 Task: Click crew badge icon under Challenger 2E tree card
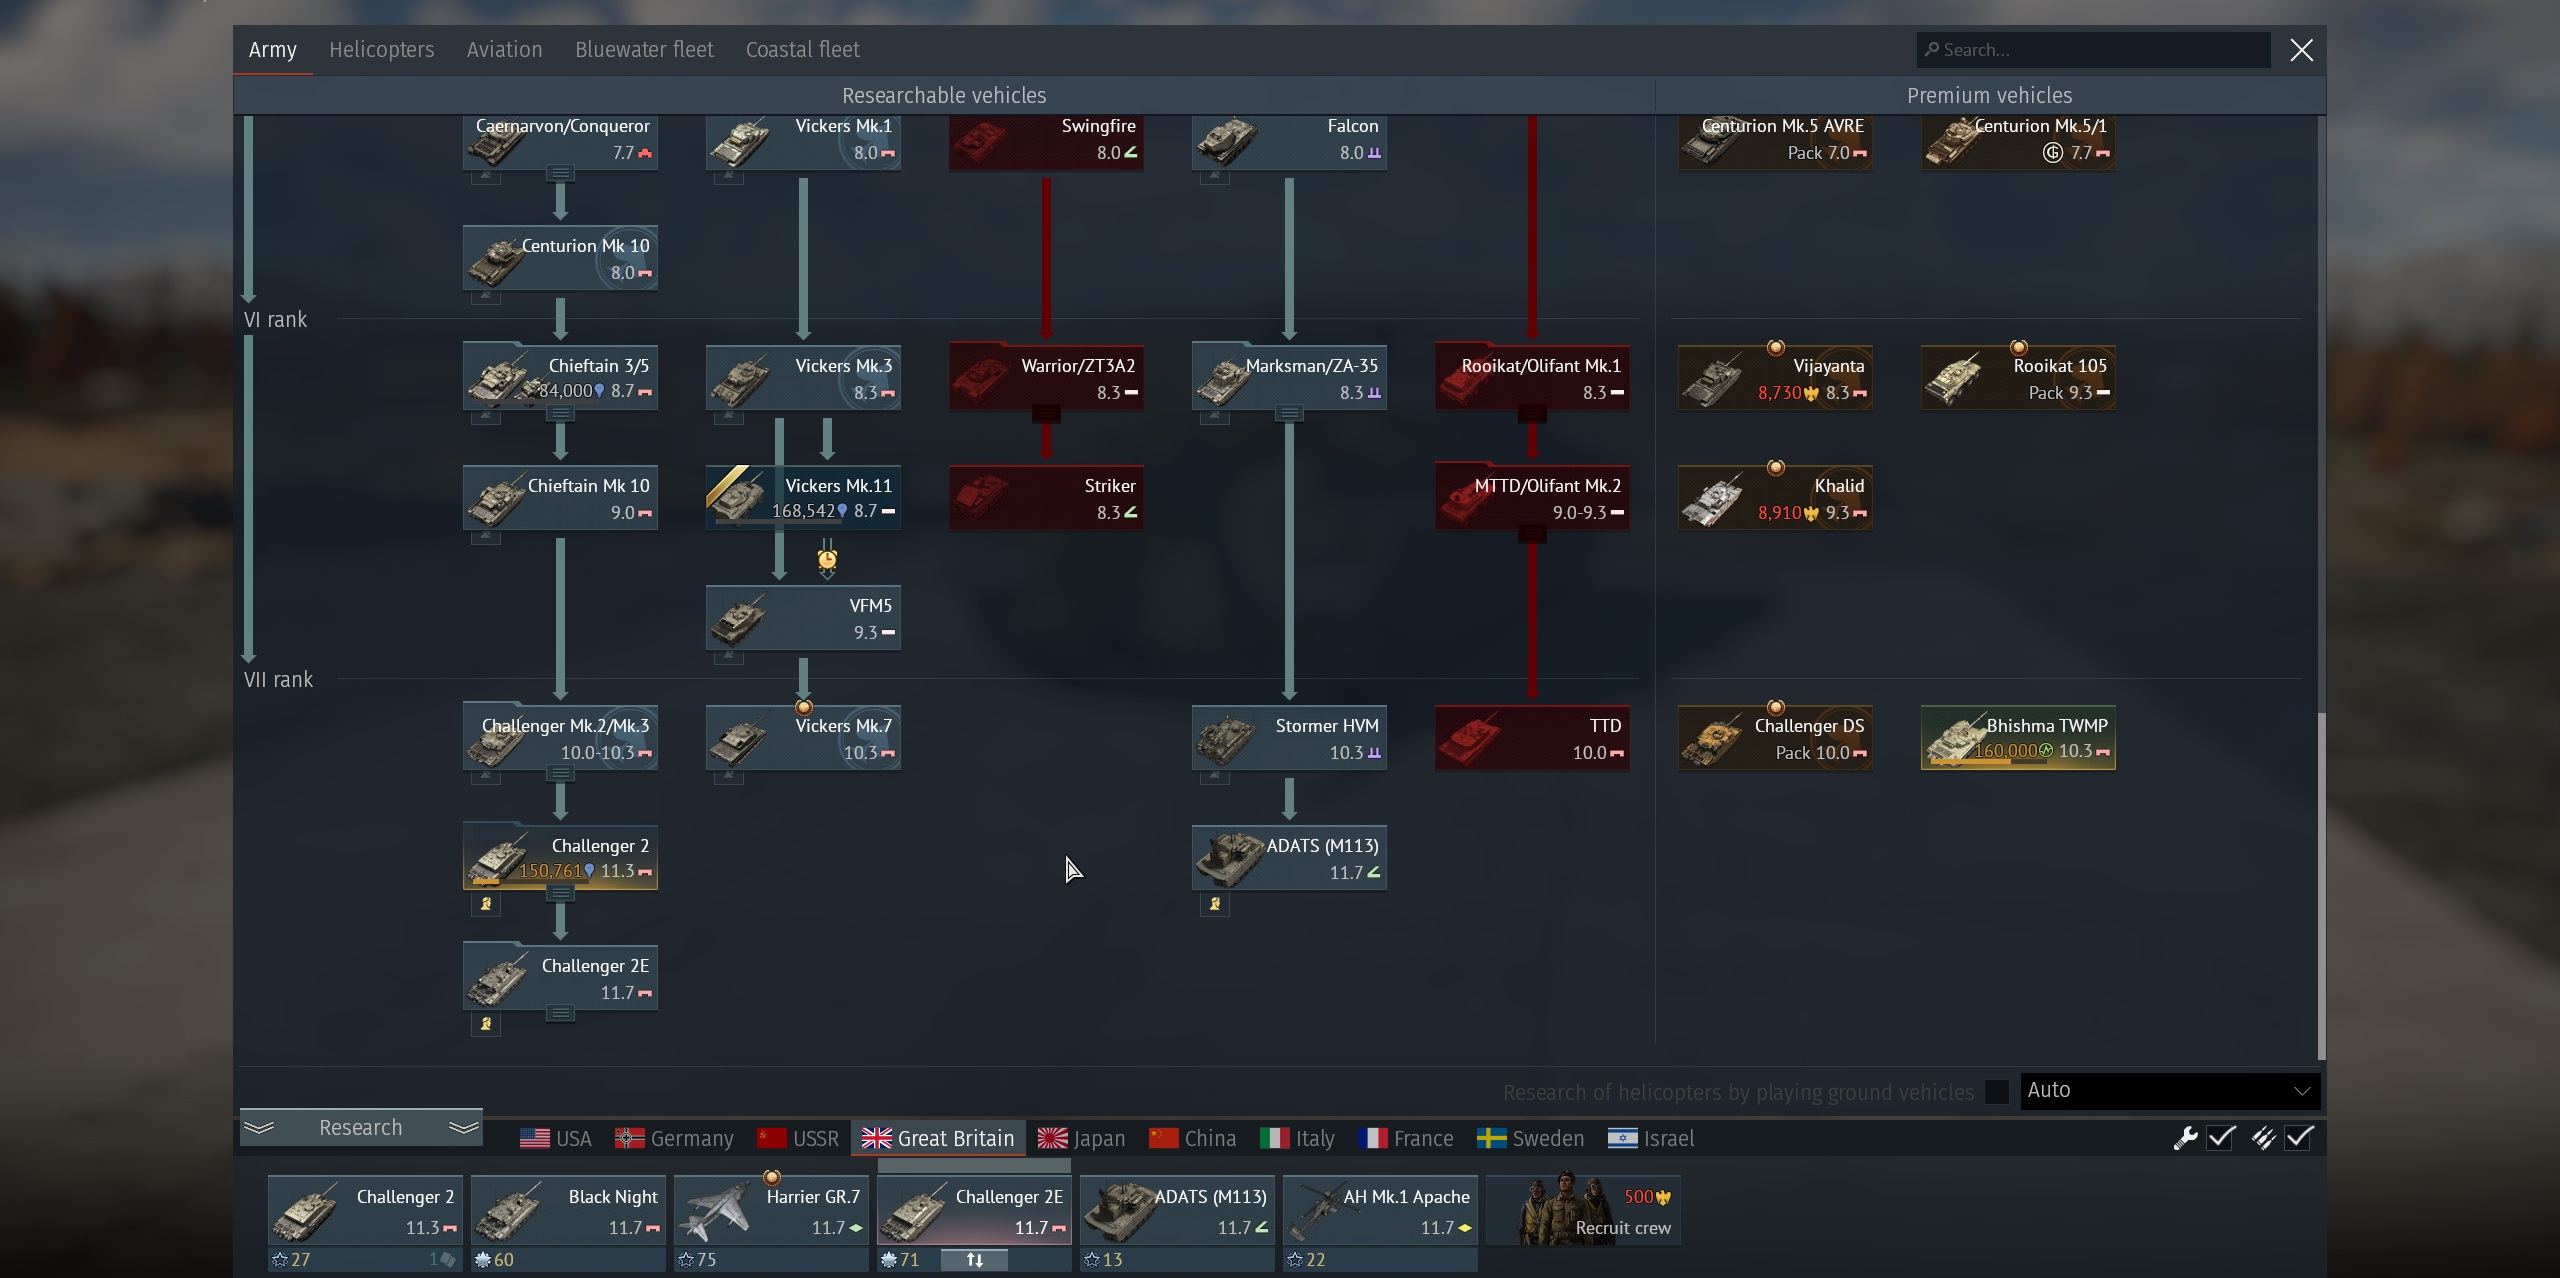pos(486,1024)
